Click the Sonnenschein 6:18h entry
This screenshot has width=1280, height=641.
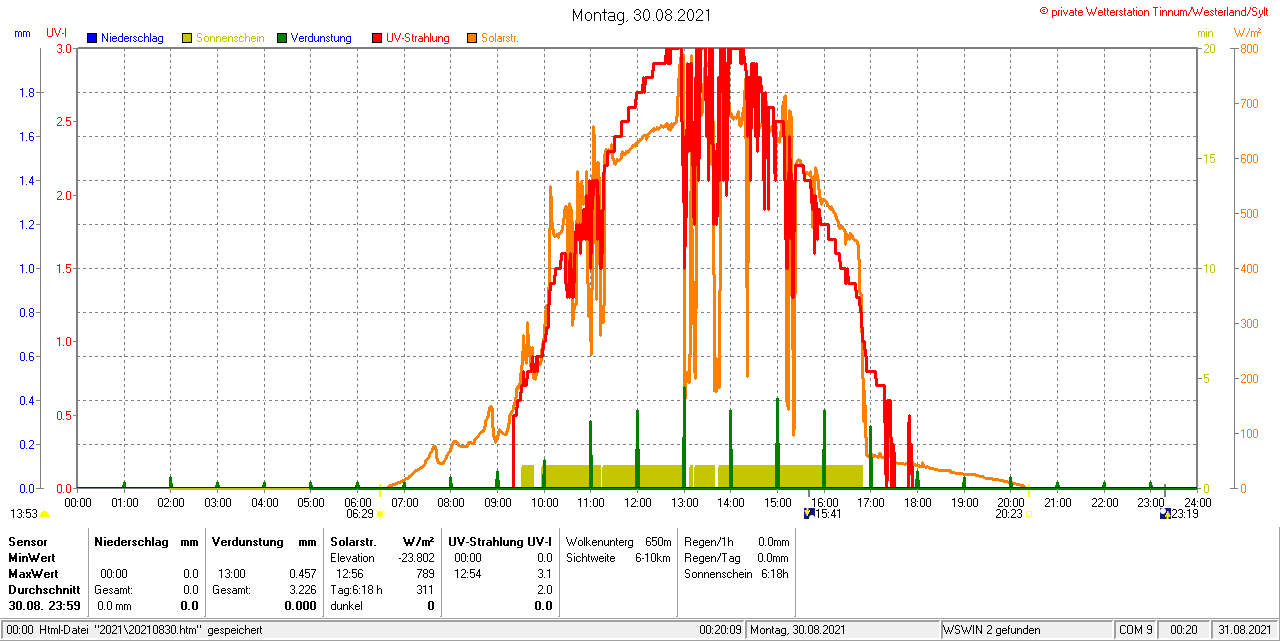(x=736, y=573)
